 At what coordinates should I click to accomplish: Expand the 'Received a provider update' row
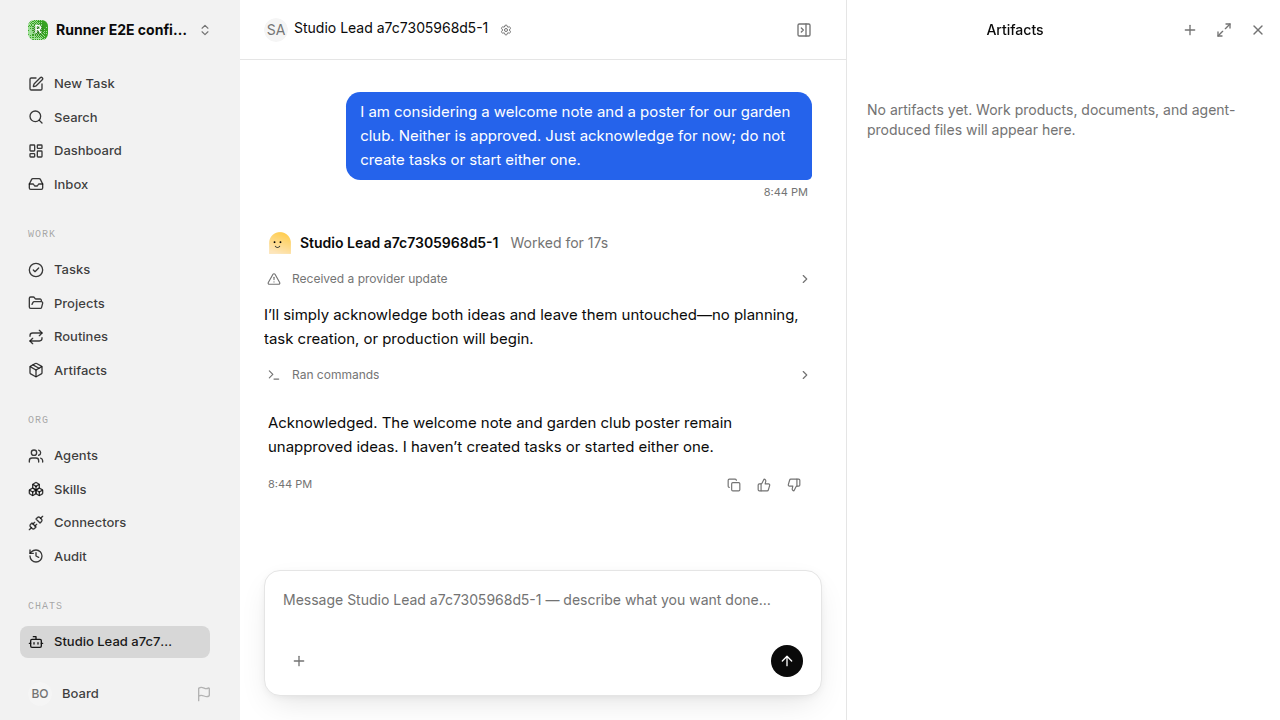tap(539, 279)
